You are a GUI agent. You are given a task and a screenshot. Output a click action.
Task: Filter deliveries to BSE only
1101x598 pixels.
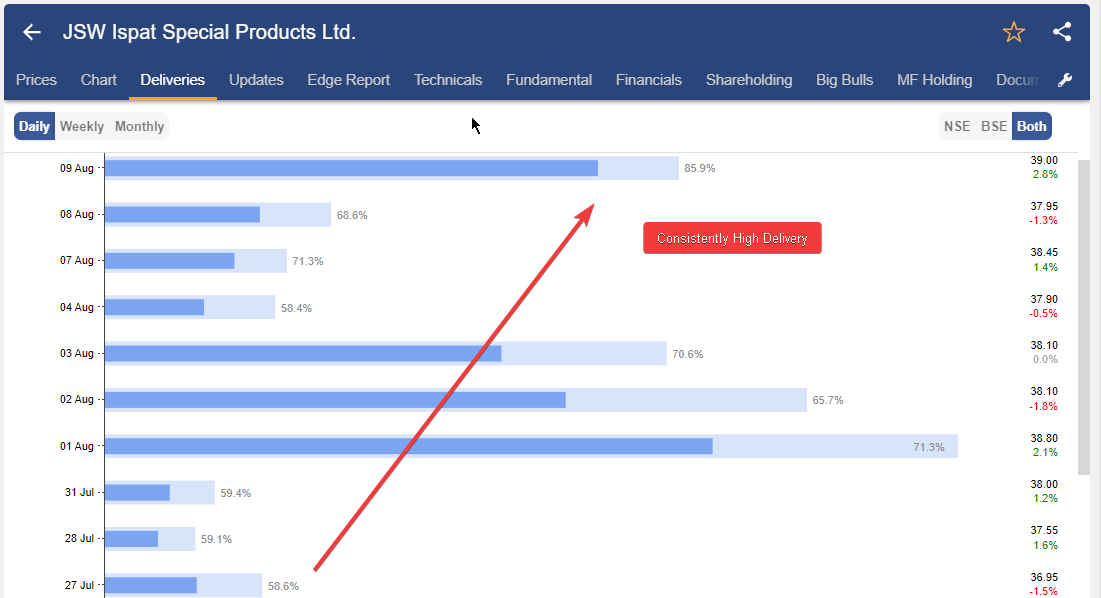(x=994, y=126)
